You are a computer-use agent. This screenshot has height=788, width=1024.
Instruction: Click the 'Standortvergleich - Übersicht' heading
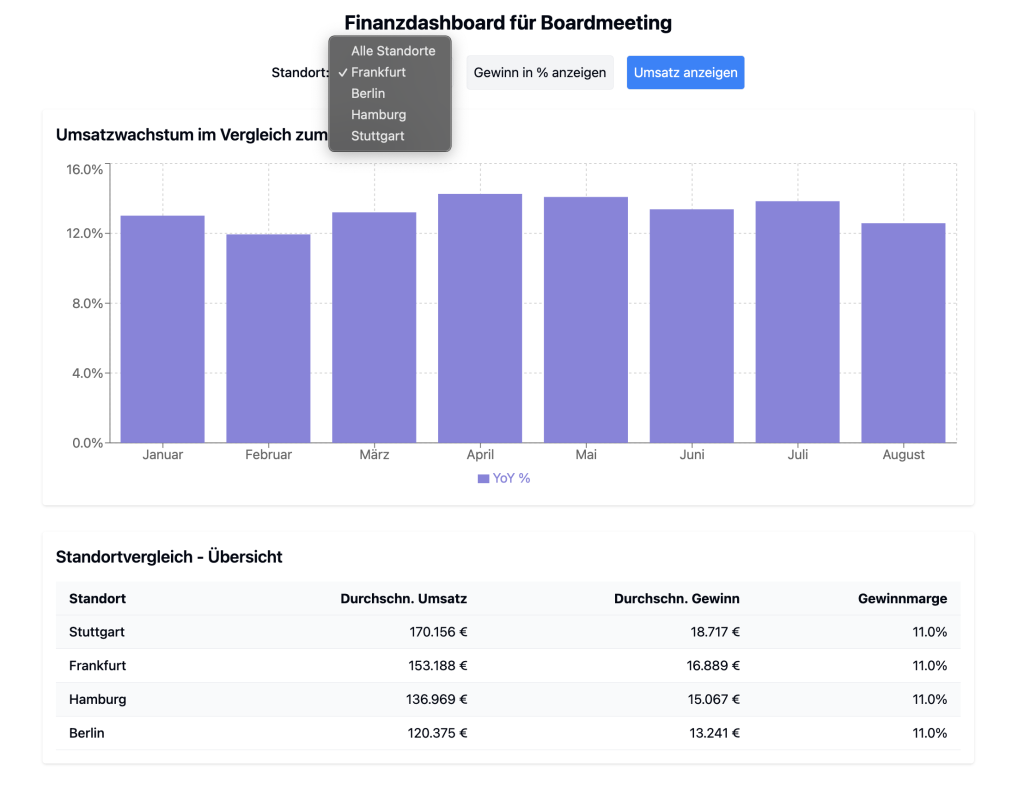point(169,557)
